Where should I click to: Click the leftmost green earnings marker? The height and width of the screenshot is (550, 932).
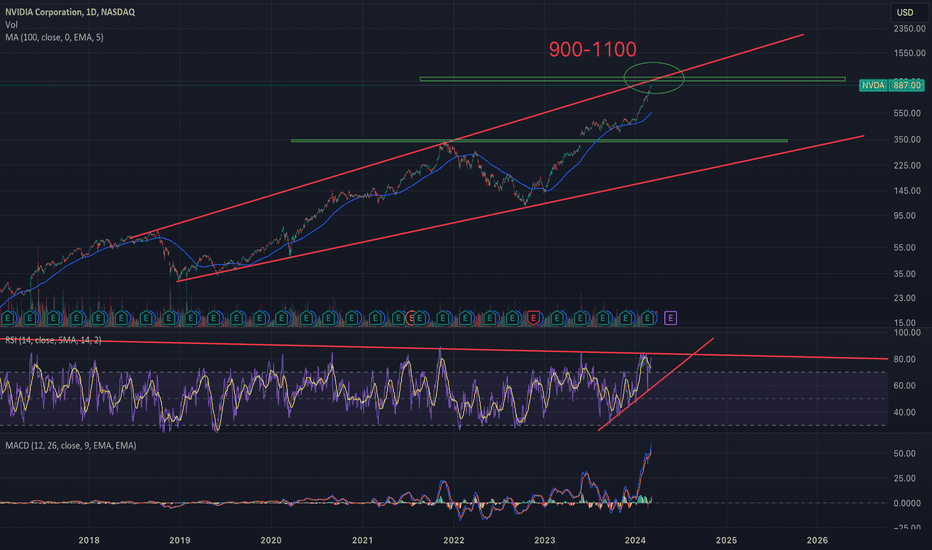tap(8, 318)
